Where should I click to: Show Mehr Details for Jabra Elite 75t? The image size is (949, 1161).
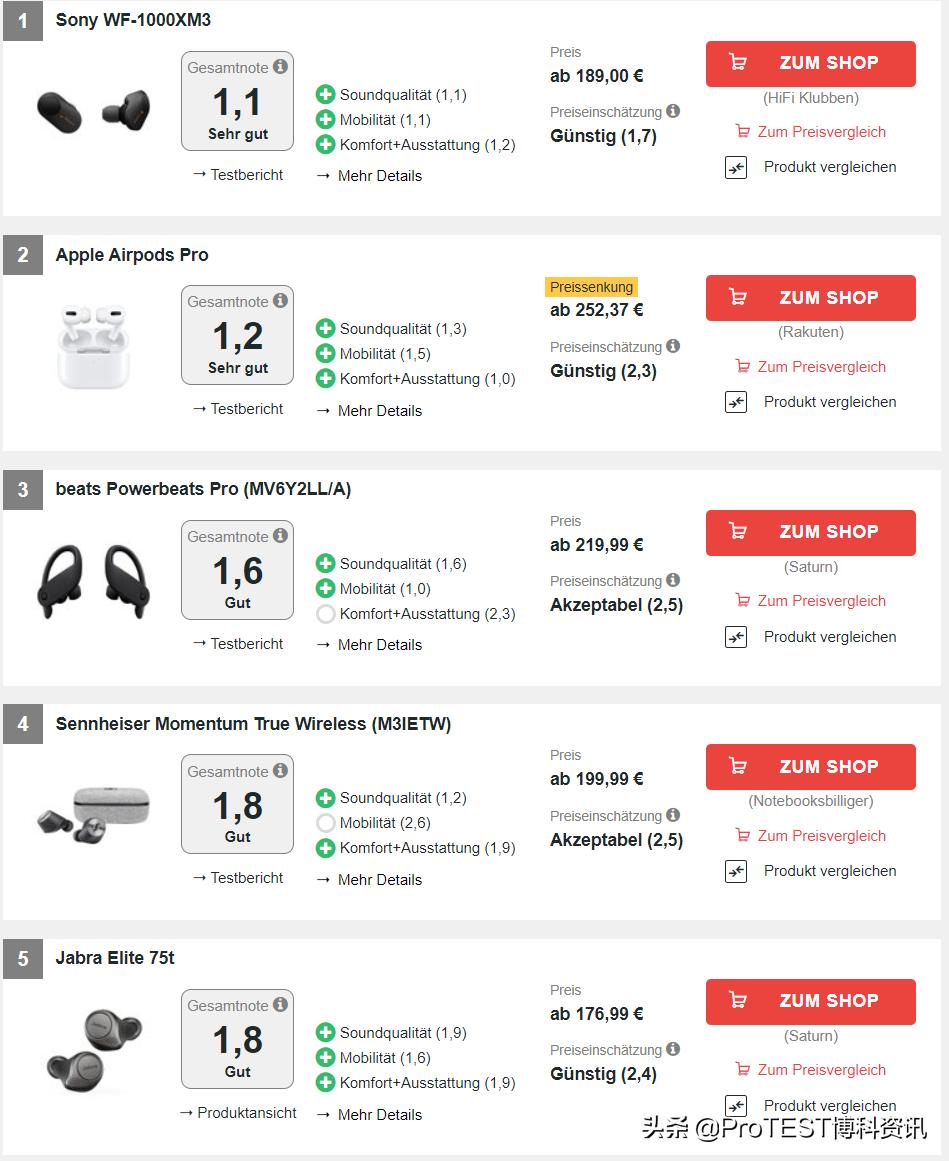369,1115
